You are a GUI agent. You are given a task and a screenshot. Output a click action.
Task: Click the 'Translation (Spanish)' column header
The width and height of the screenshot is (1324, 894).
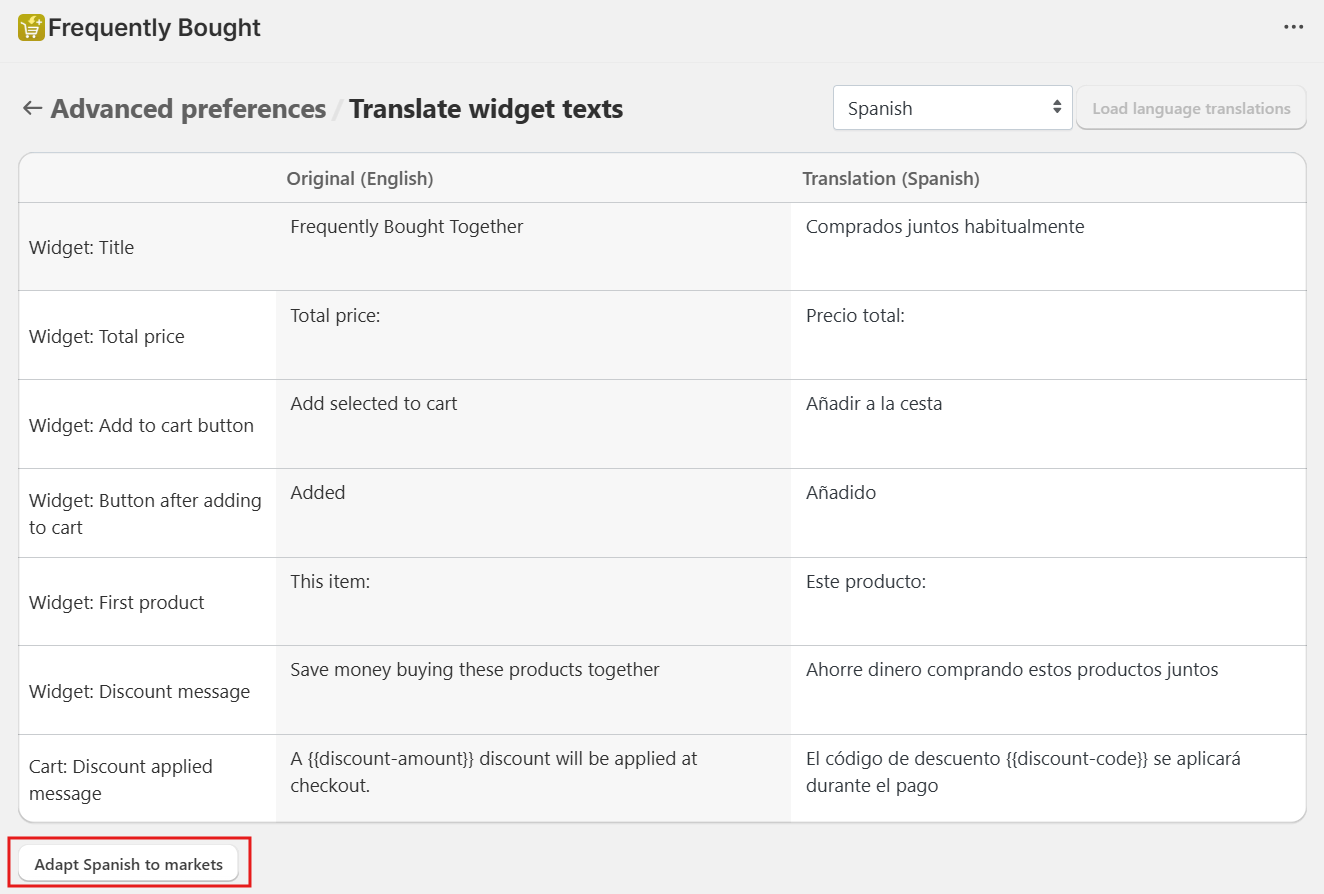pos(891,179)
